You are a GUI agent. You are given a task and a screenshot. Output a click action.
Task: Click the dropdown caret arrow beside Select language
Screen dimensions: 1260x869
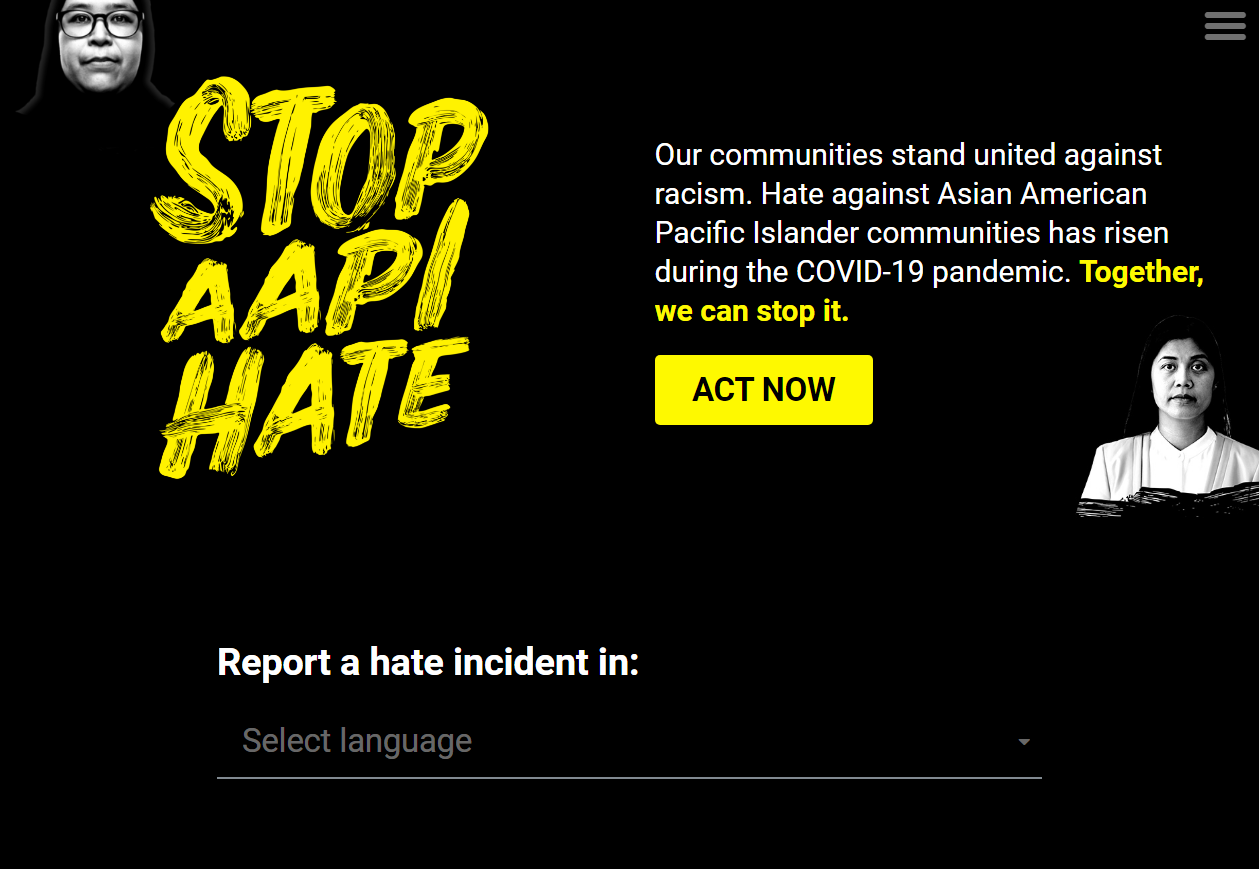tap(1024, 742)
